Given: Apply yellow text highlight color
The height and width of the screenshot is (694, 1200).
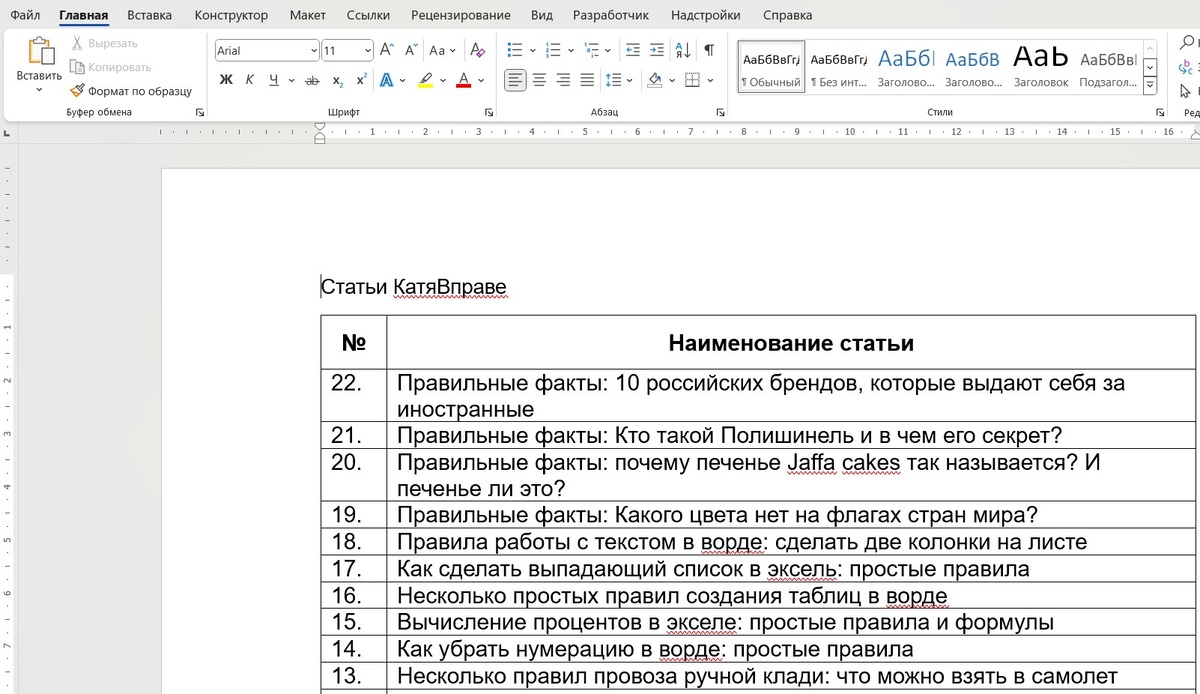Looking at the screenshot, I should (425, 80).
